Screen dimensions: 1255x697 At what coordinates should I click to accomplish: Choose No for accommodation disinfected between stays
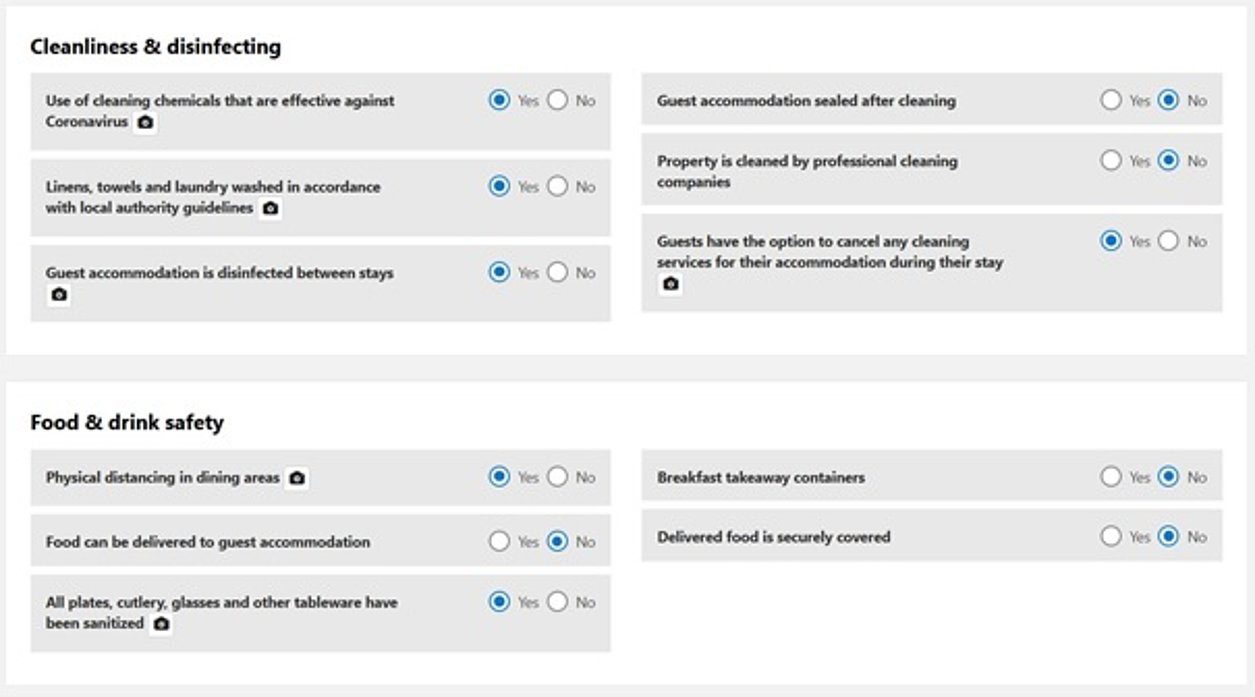(558, 272)
